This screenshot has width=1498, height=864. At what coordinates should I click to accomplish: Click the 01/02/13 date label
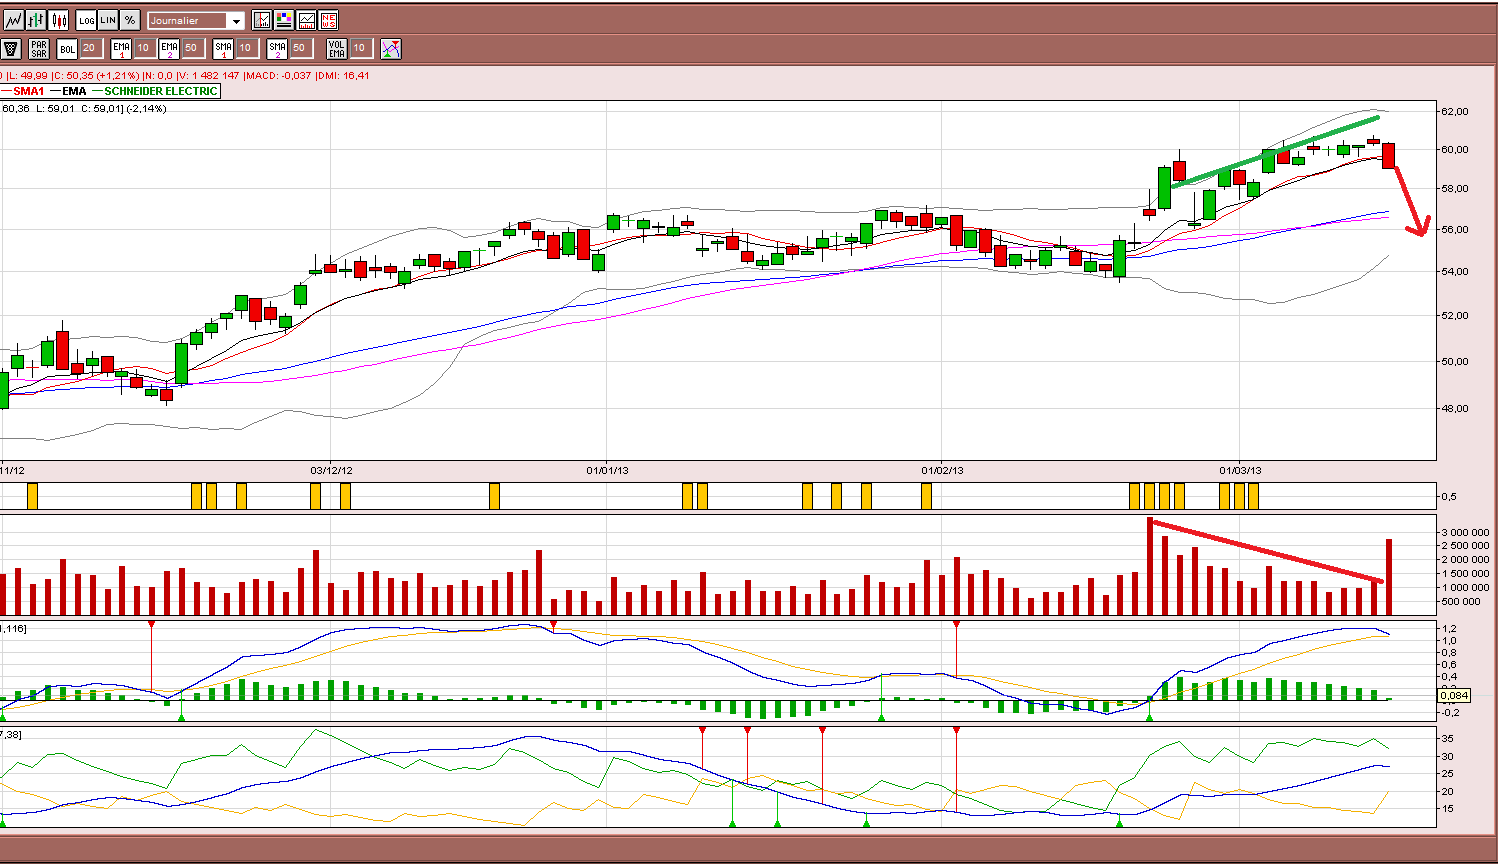pos(942,470)
